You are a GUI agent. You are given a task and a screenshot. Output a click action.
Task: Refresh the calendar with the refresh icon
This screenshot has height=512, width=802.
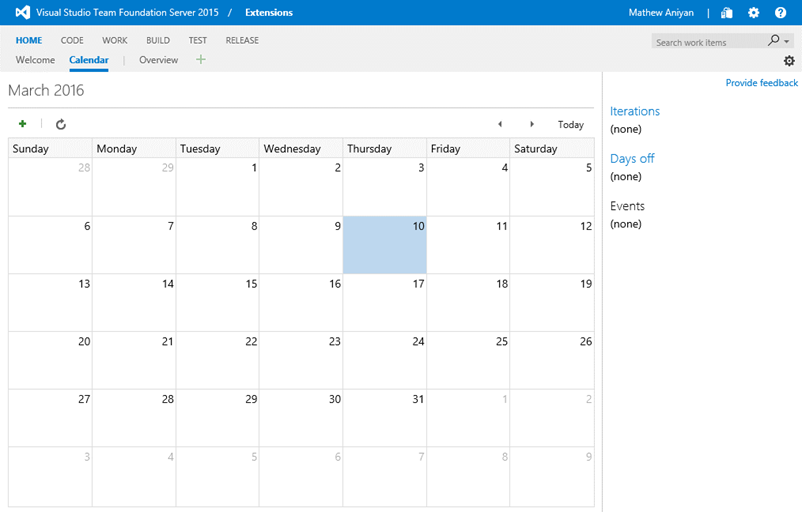point(61,124)
